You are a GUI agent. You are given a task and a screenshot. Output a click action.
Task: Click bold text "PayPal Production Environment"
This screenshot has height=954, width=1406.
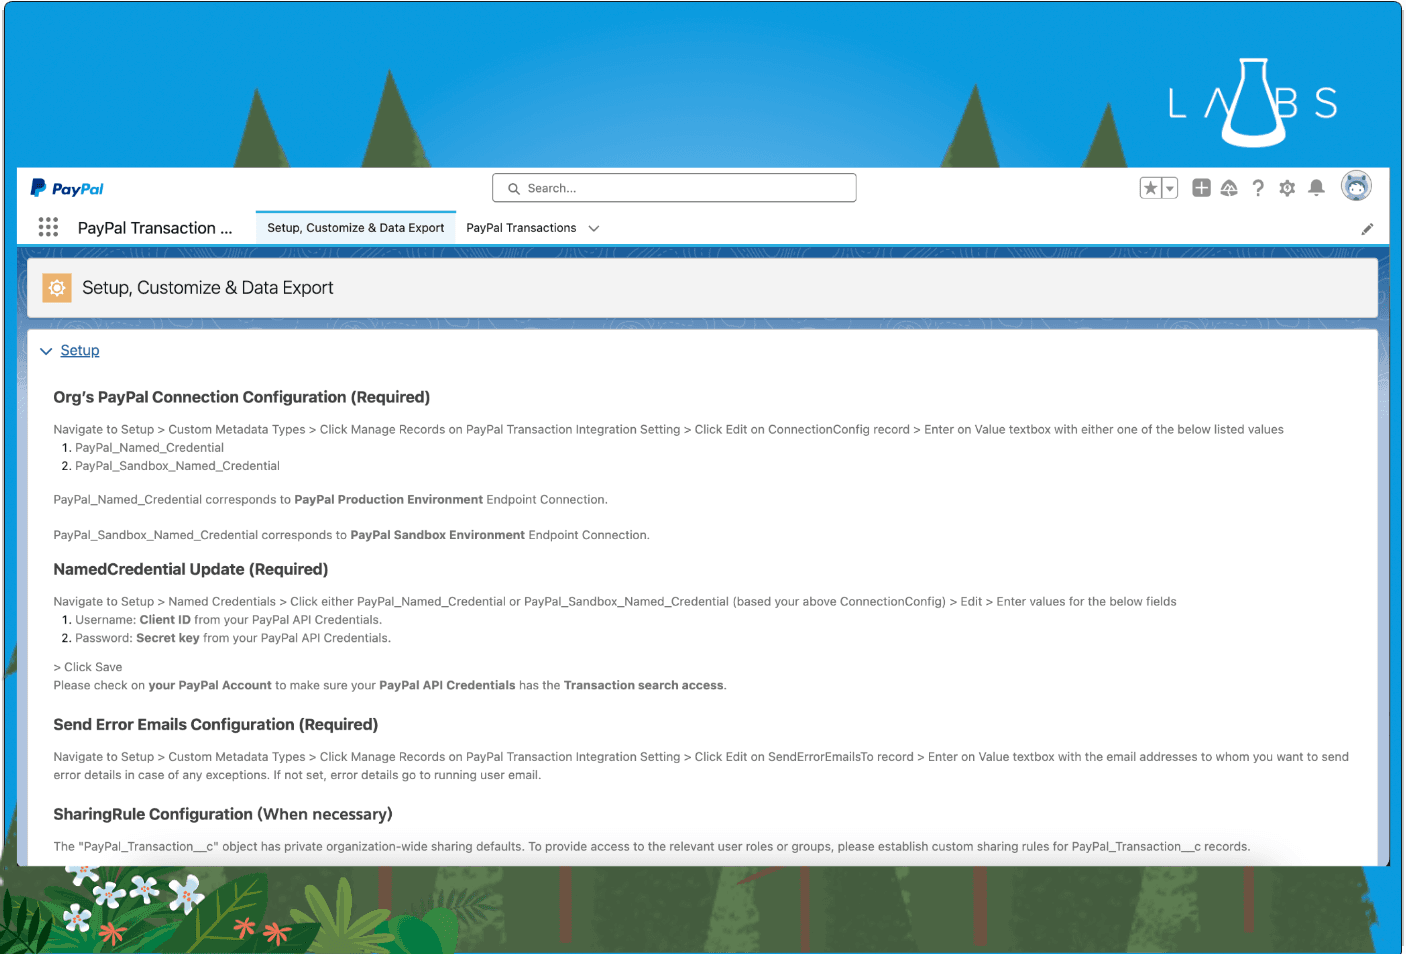point(389,500)
